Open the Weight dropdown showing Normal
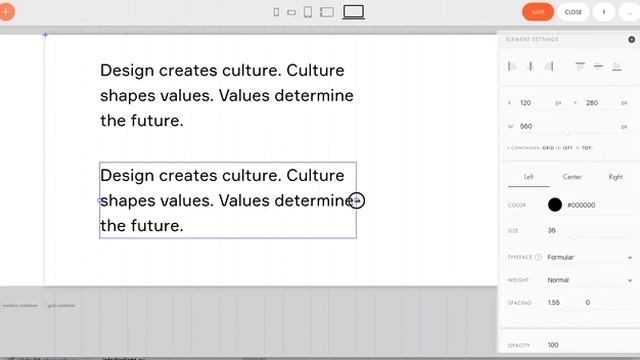 tap(590, 280)
